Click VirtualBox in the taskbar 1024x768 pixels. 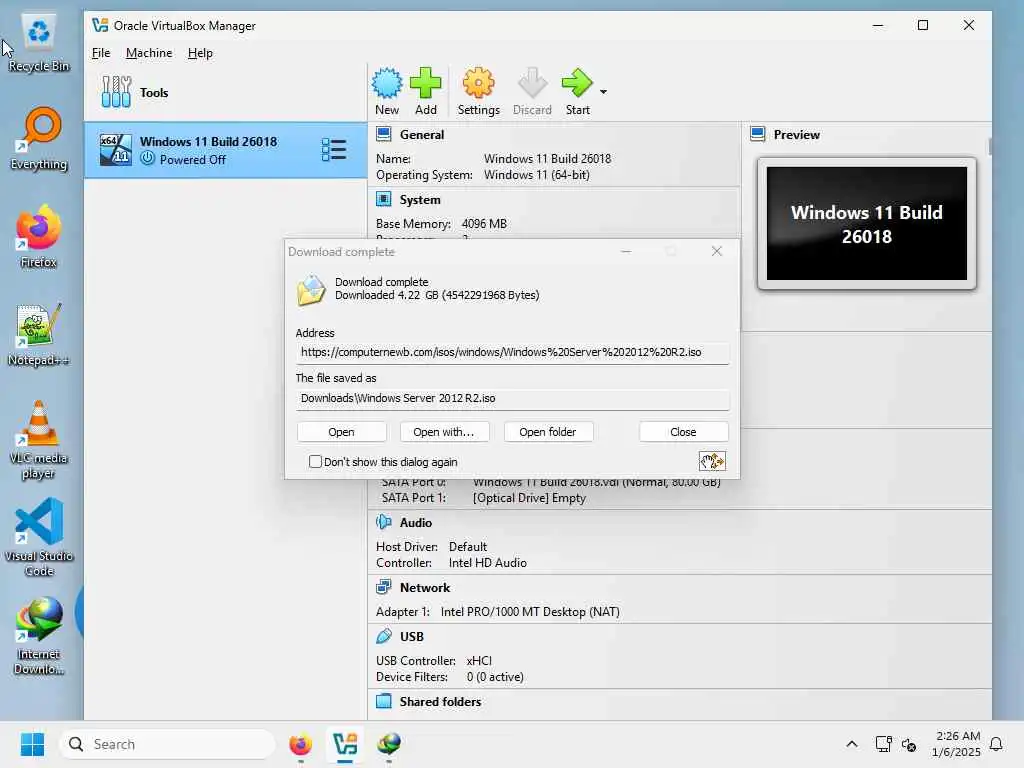(x=345, y=744)
